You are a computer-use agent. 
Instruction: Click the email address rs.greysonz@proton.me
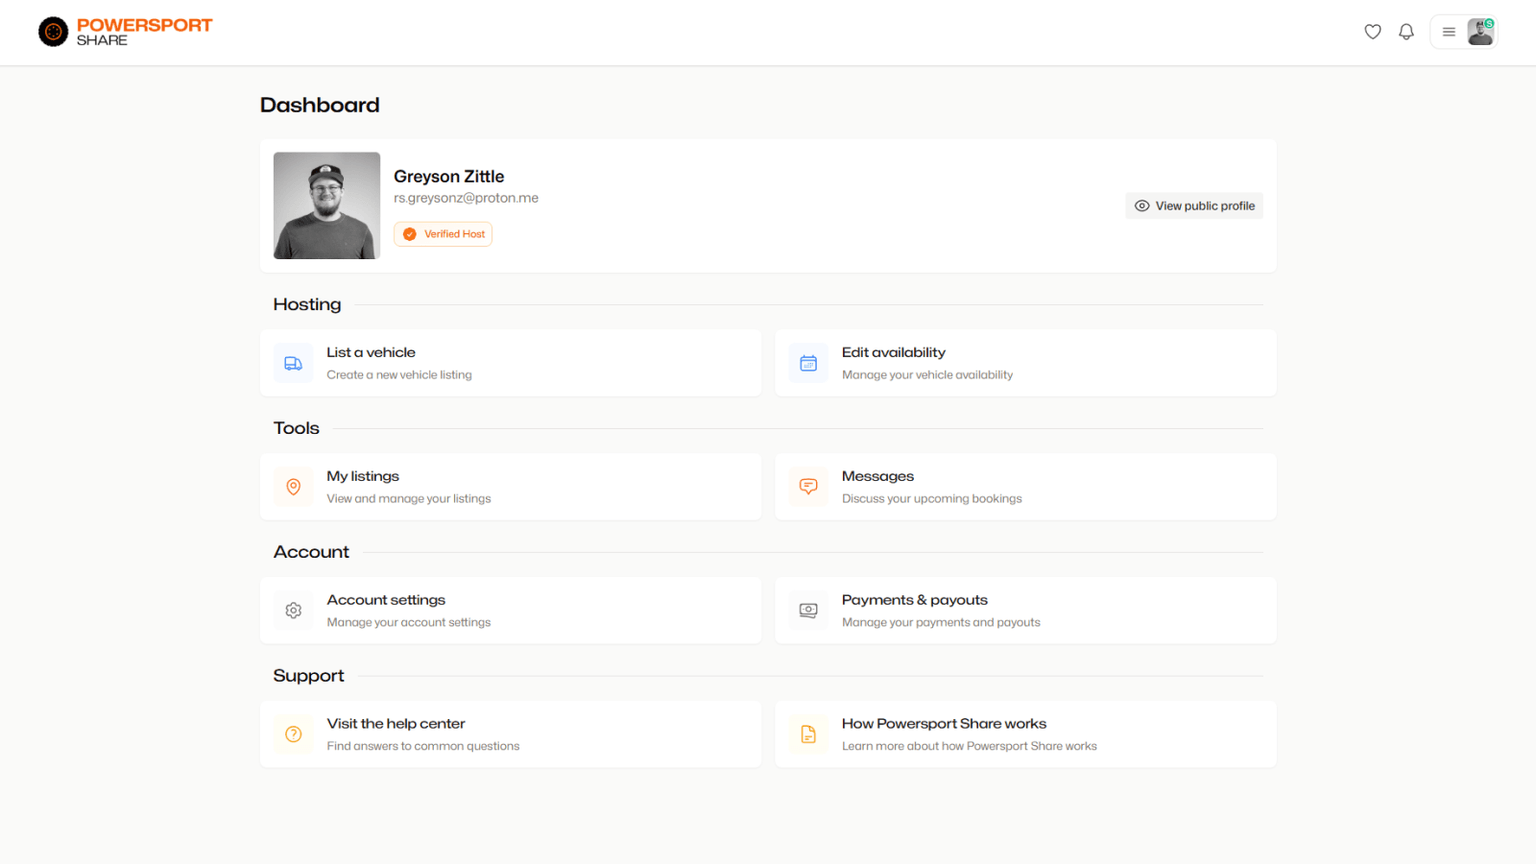point(466,197)
